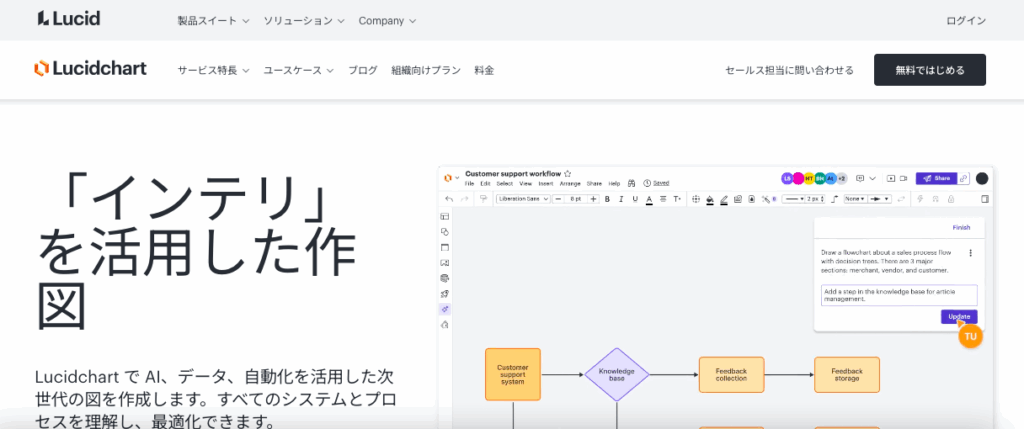
Task: Click the lightning bolt actions icon
Action: pyautogui.click(x=920, y=199)
